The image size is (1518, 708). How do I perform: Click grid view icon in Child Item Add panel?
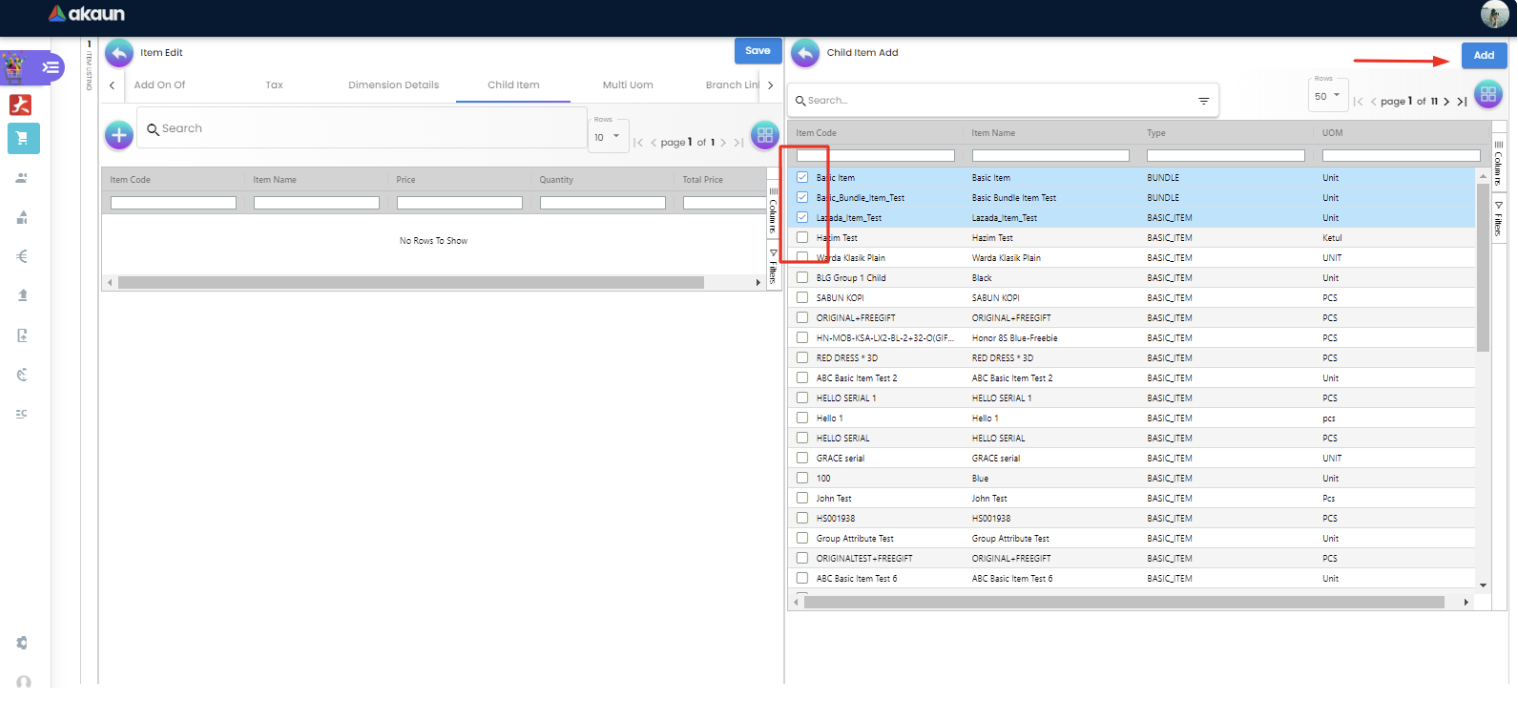[1488, 94]
